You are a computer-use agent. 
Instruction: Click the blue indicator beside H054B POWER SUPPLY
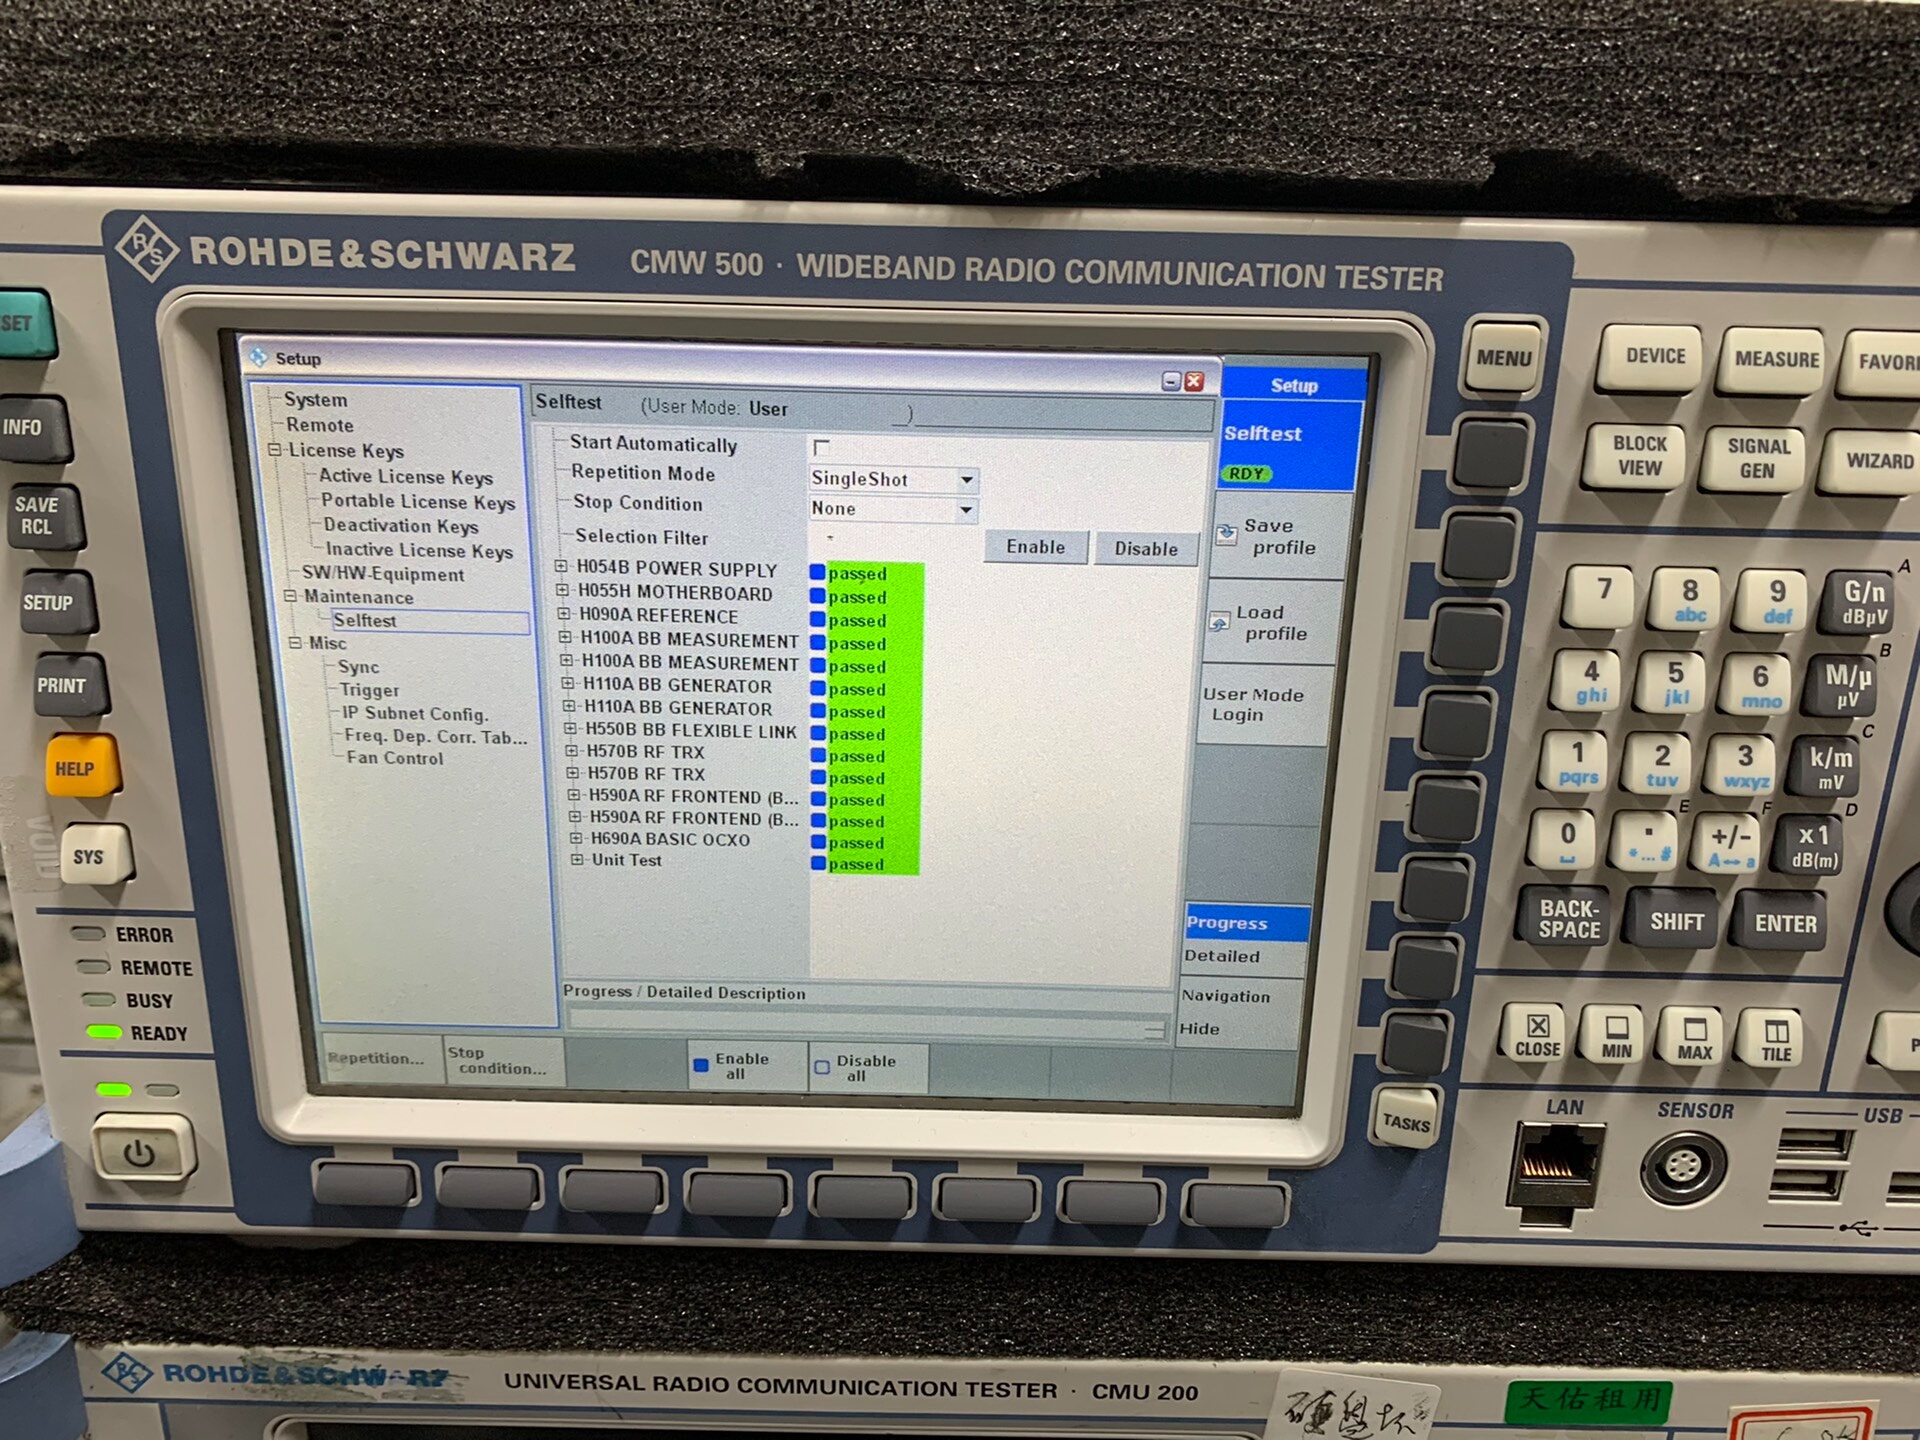pyautogui.click(x=817, y=572)
